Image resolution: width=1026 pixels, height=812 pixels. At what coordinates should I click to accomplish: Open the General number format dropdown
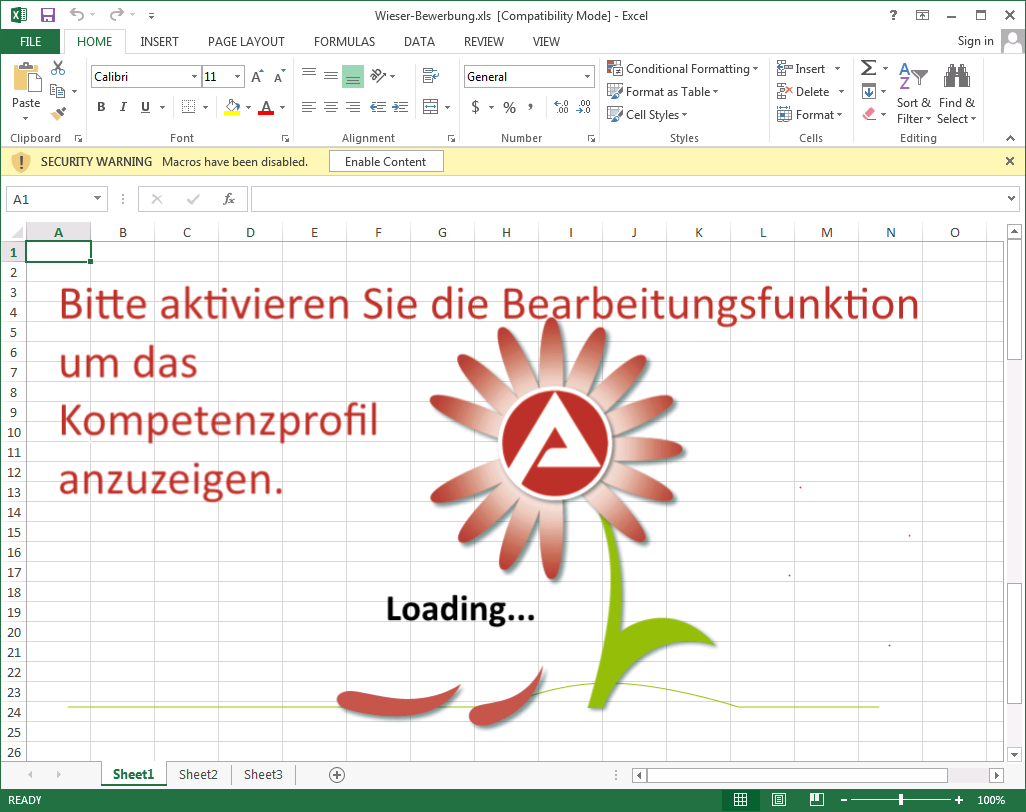(x=587, y=77)
